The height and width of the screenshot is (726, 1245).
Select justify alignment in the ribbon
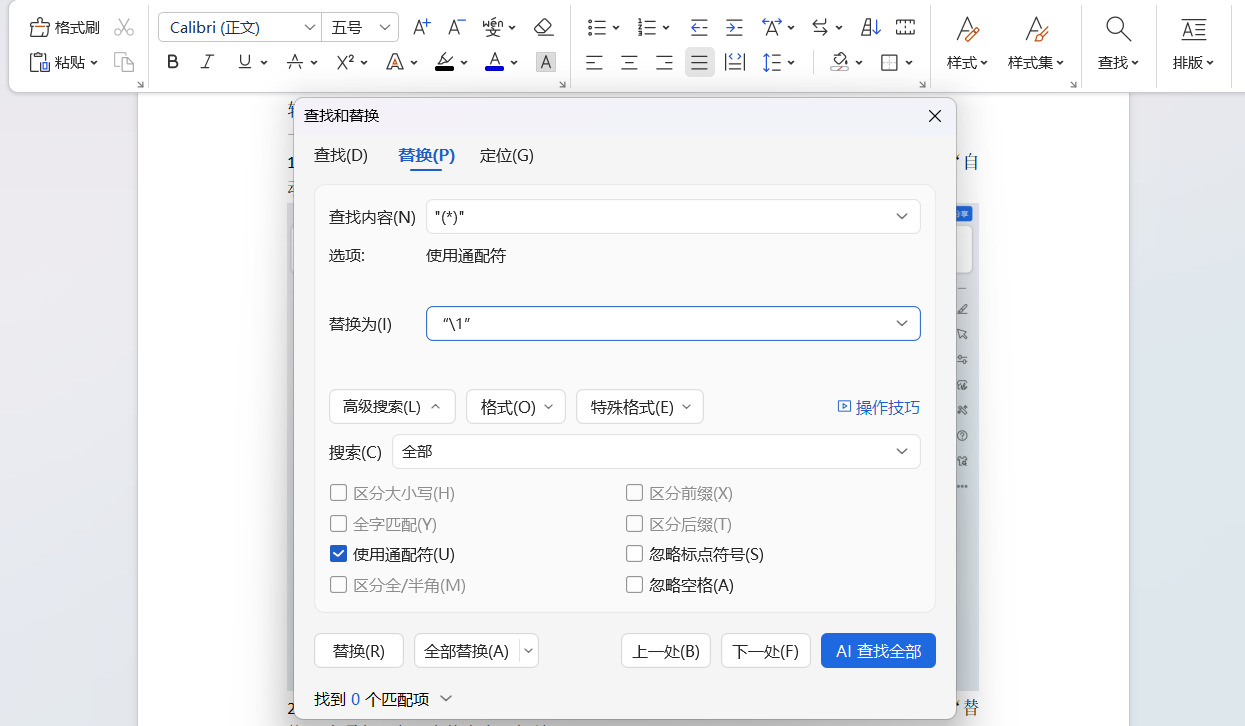point(699,62)
